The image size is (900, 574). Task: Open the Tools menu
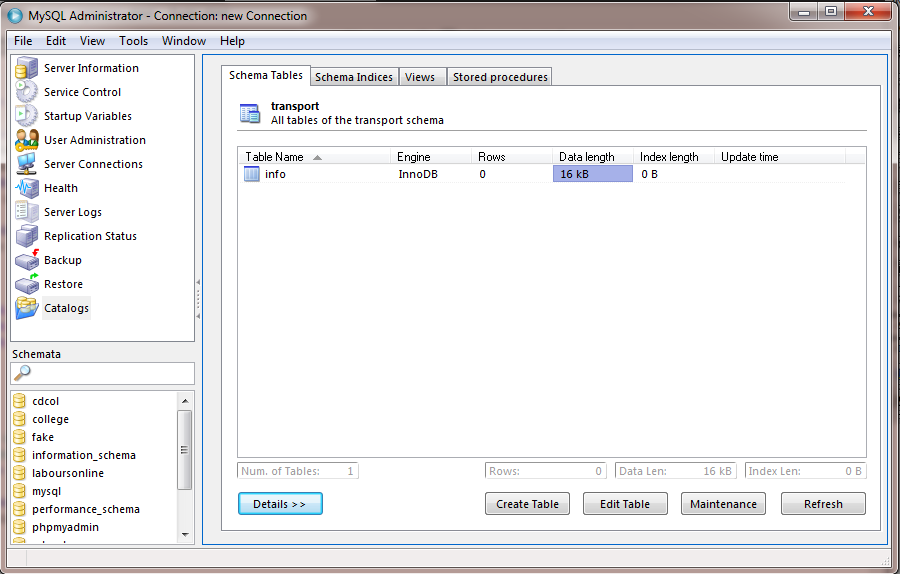[x=133, y=41]
